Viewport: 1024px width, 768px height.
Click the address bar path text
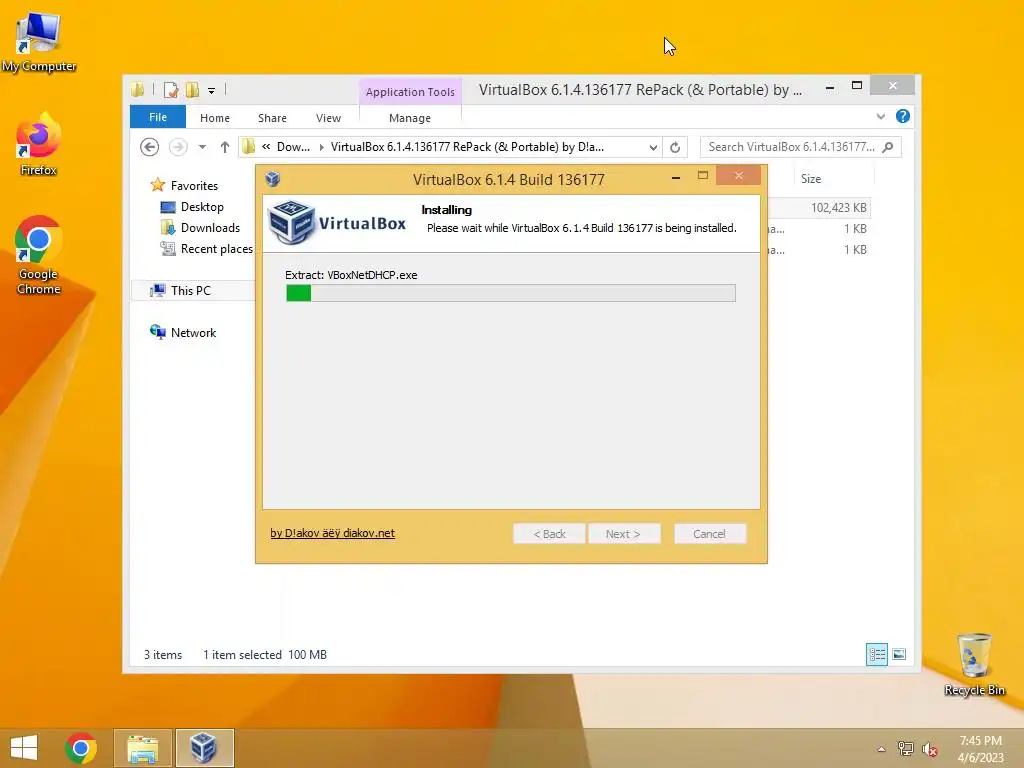click(467, 147)
